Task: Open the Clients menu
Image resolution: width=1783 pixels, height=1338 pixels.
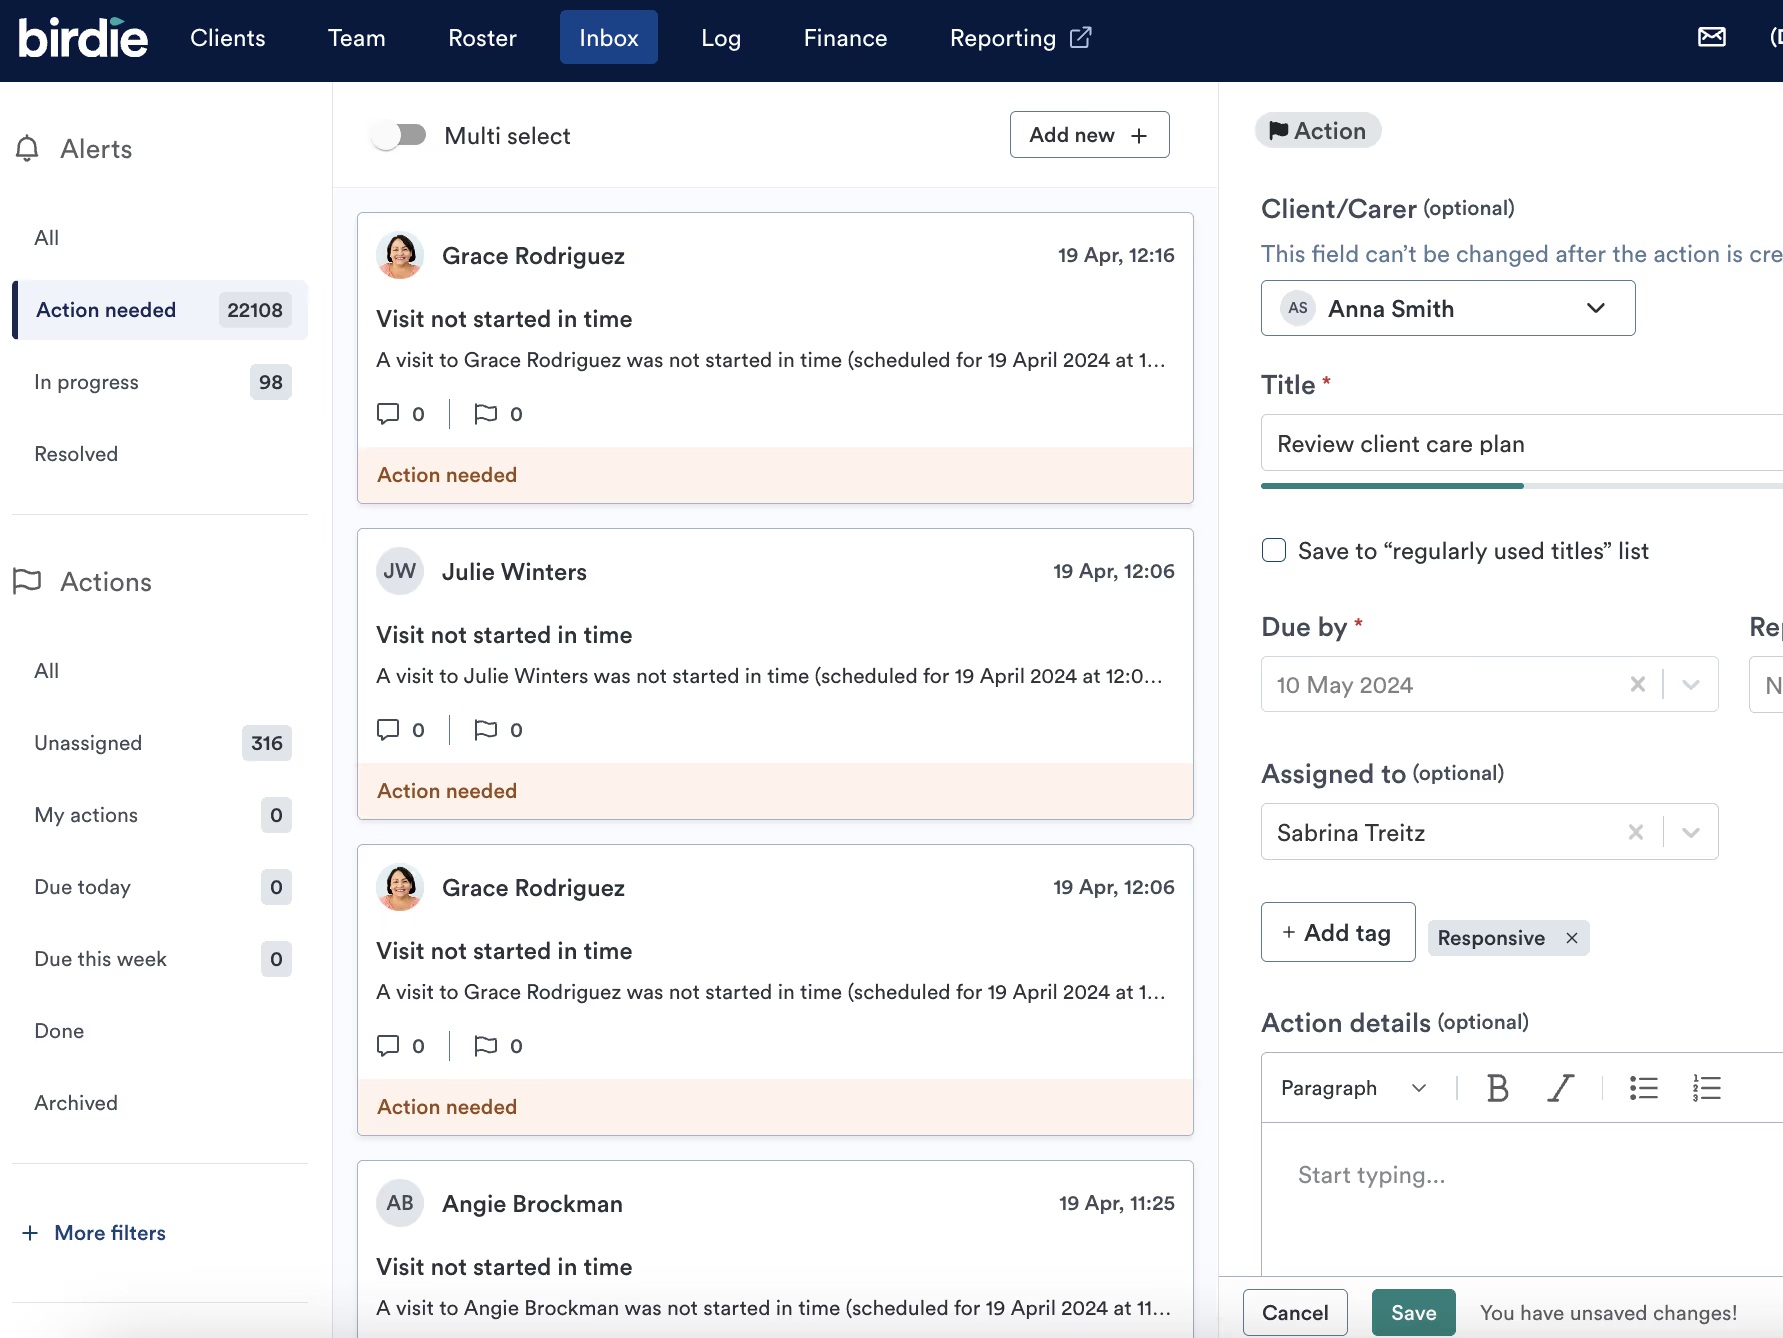Action: 228,38
